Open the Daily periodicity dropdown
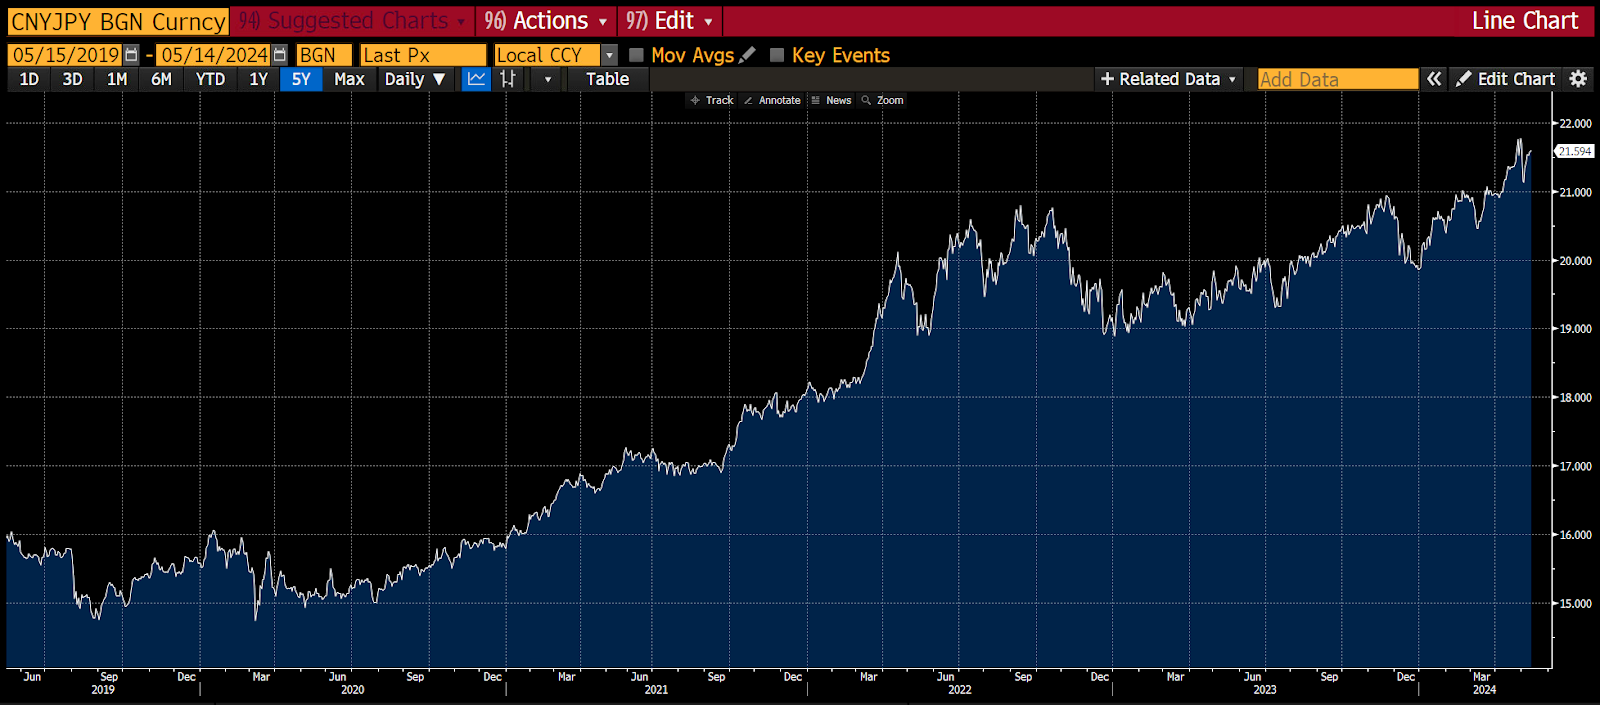Viewport: 1600px width, 705px height. [415, 79]
